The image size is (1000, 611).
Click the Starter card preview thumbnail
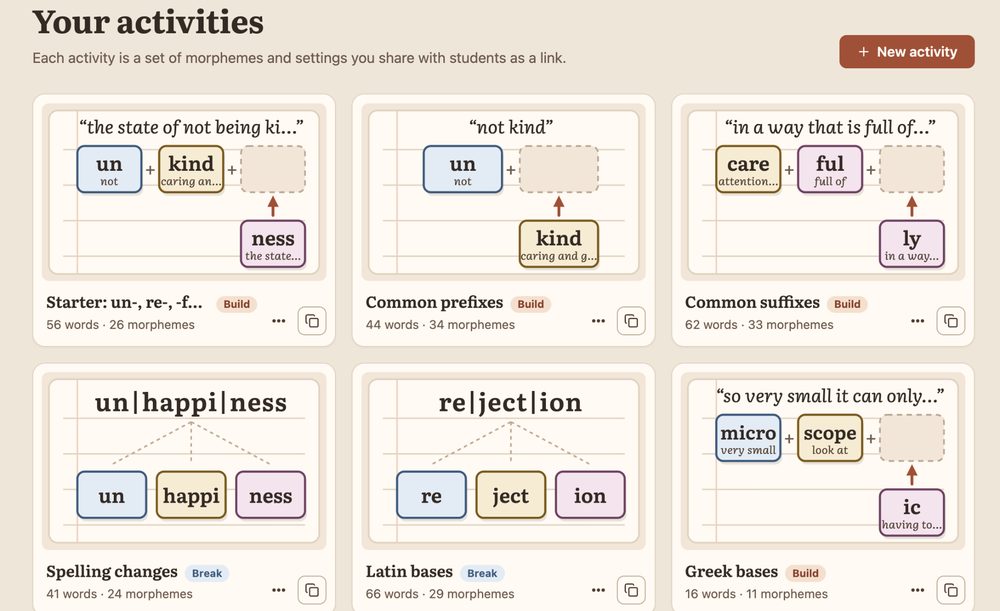tap(184, 192)
